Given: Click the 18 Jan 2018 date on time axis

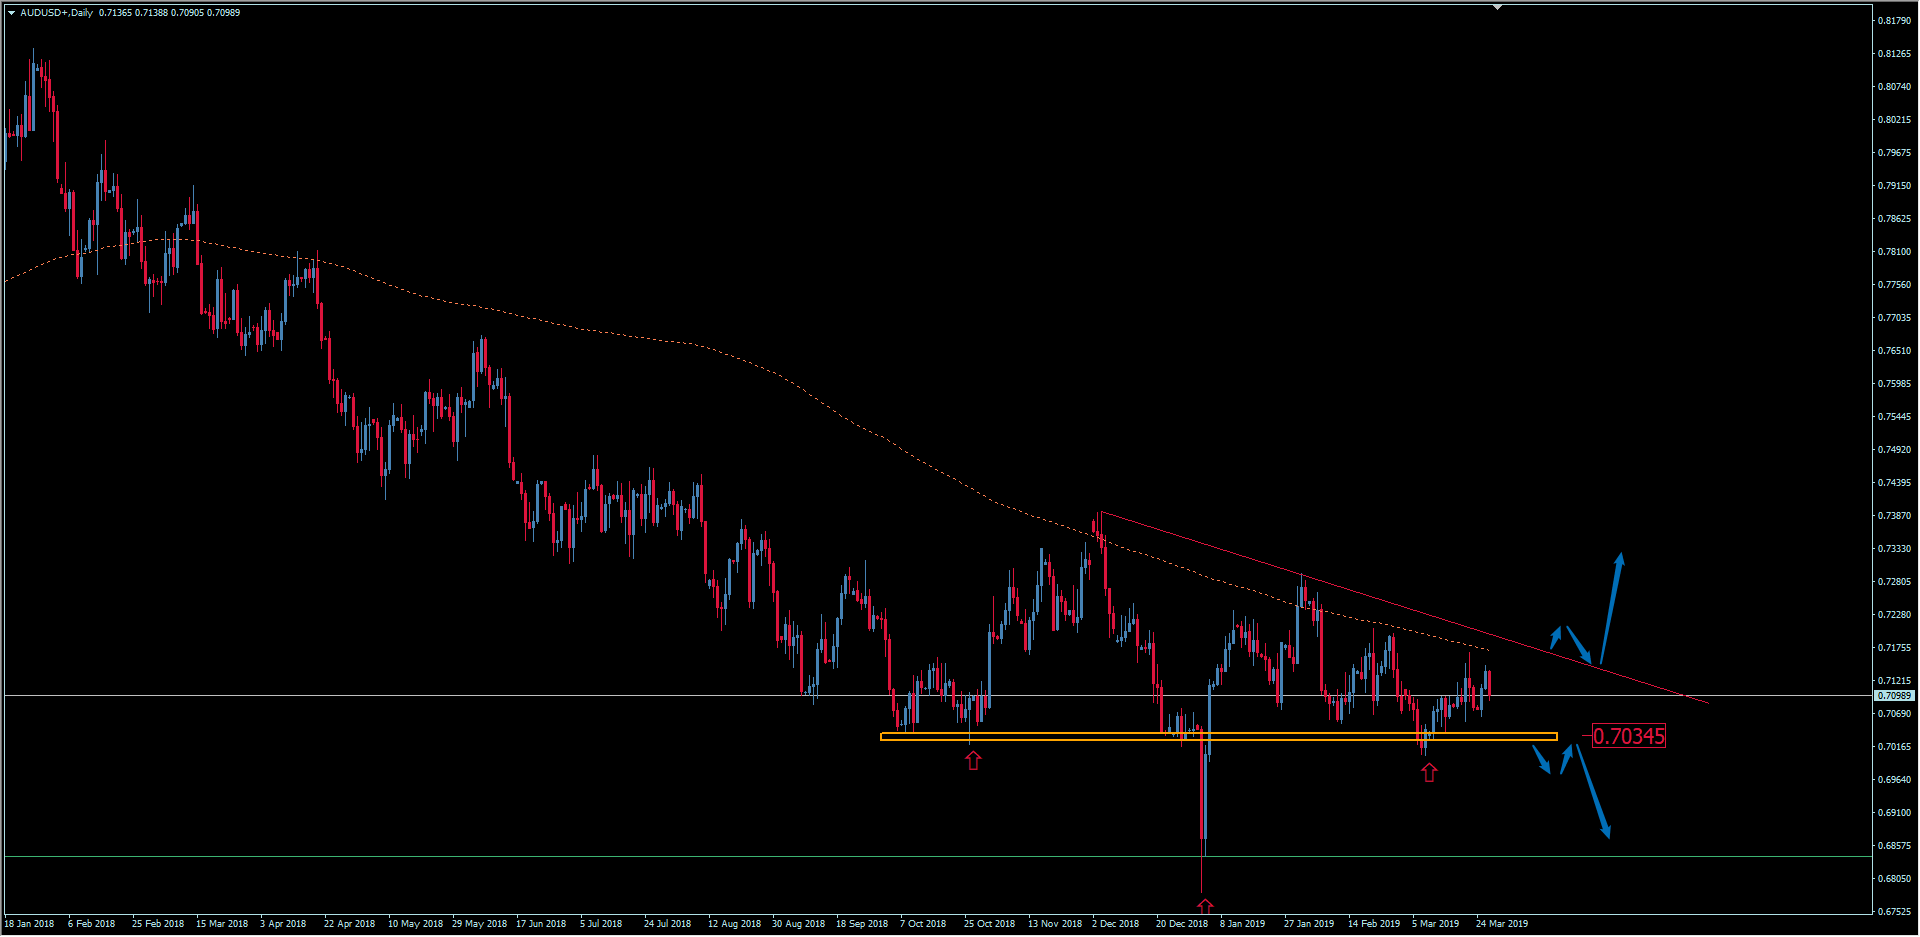Looking at the screenshot, I should [x=30, y=924].
